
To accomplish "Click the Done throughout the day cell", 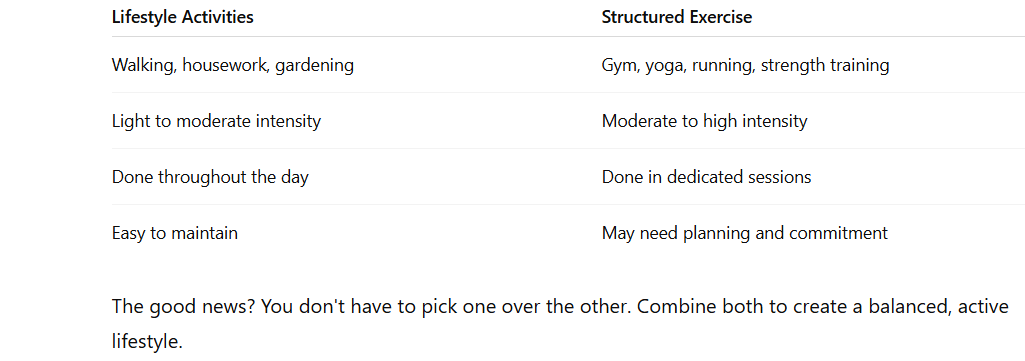I will pos(210,177).
